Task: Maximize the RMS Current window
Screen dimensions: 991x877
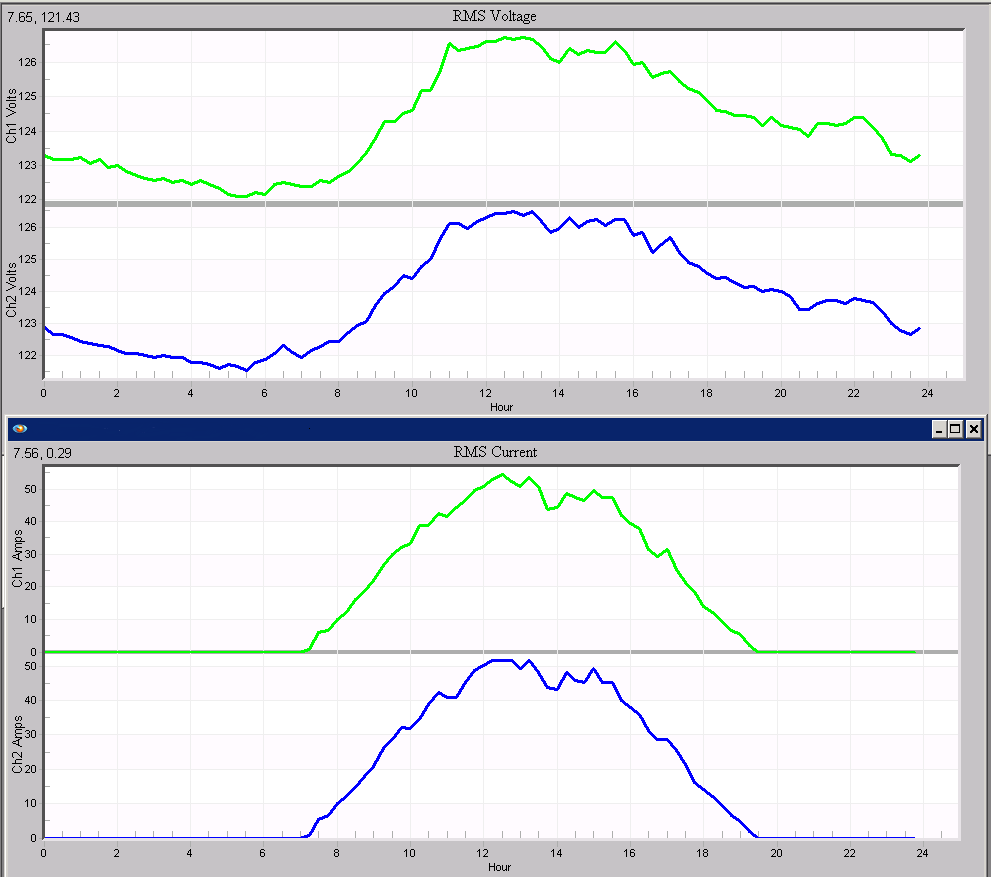Action: point(955,430)
